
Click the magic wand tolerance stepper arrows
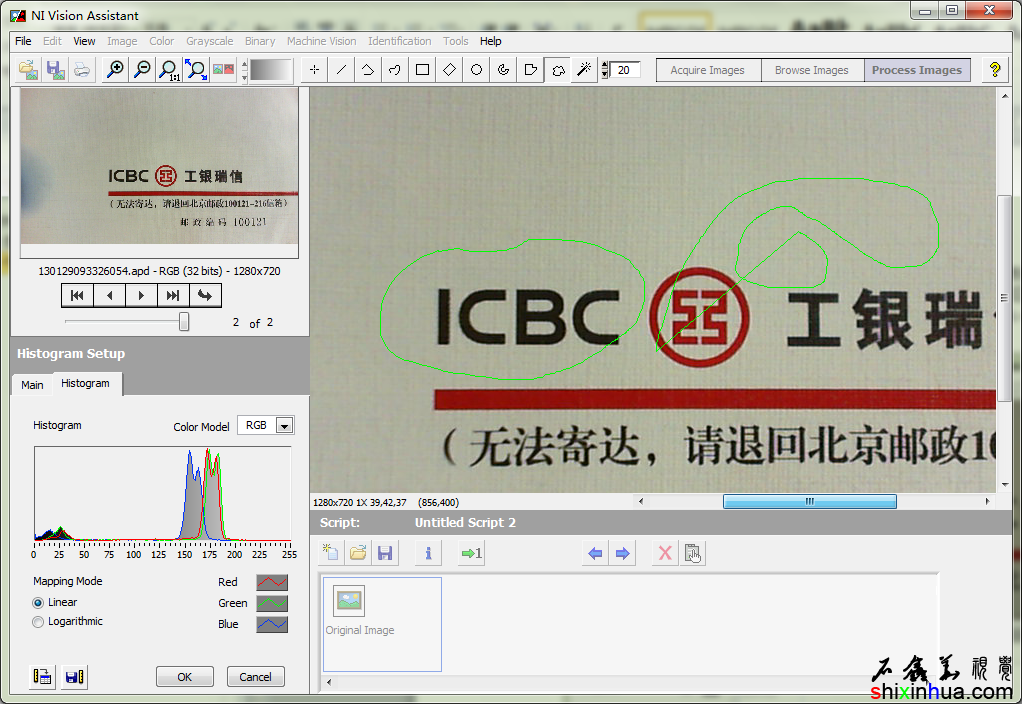(x=604, y=70)
